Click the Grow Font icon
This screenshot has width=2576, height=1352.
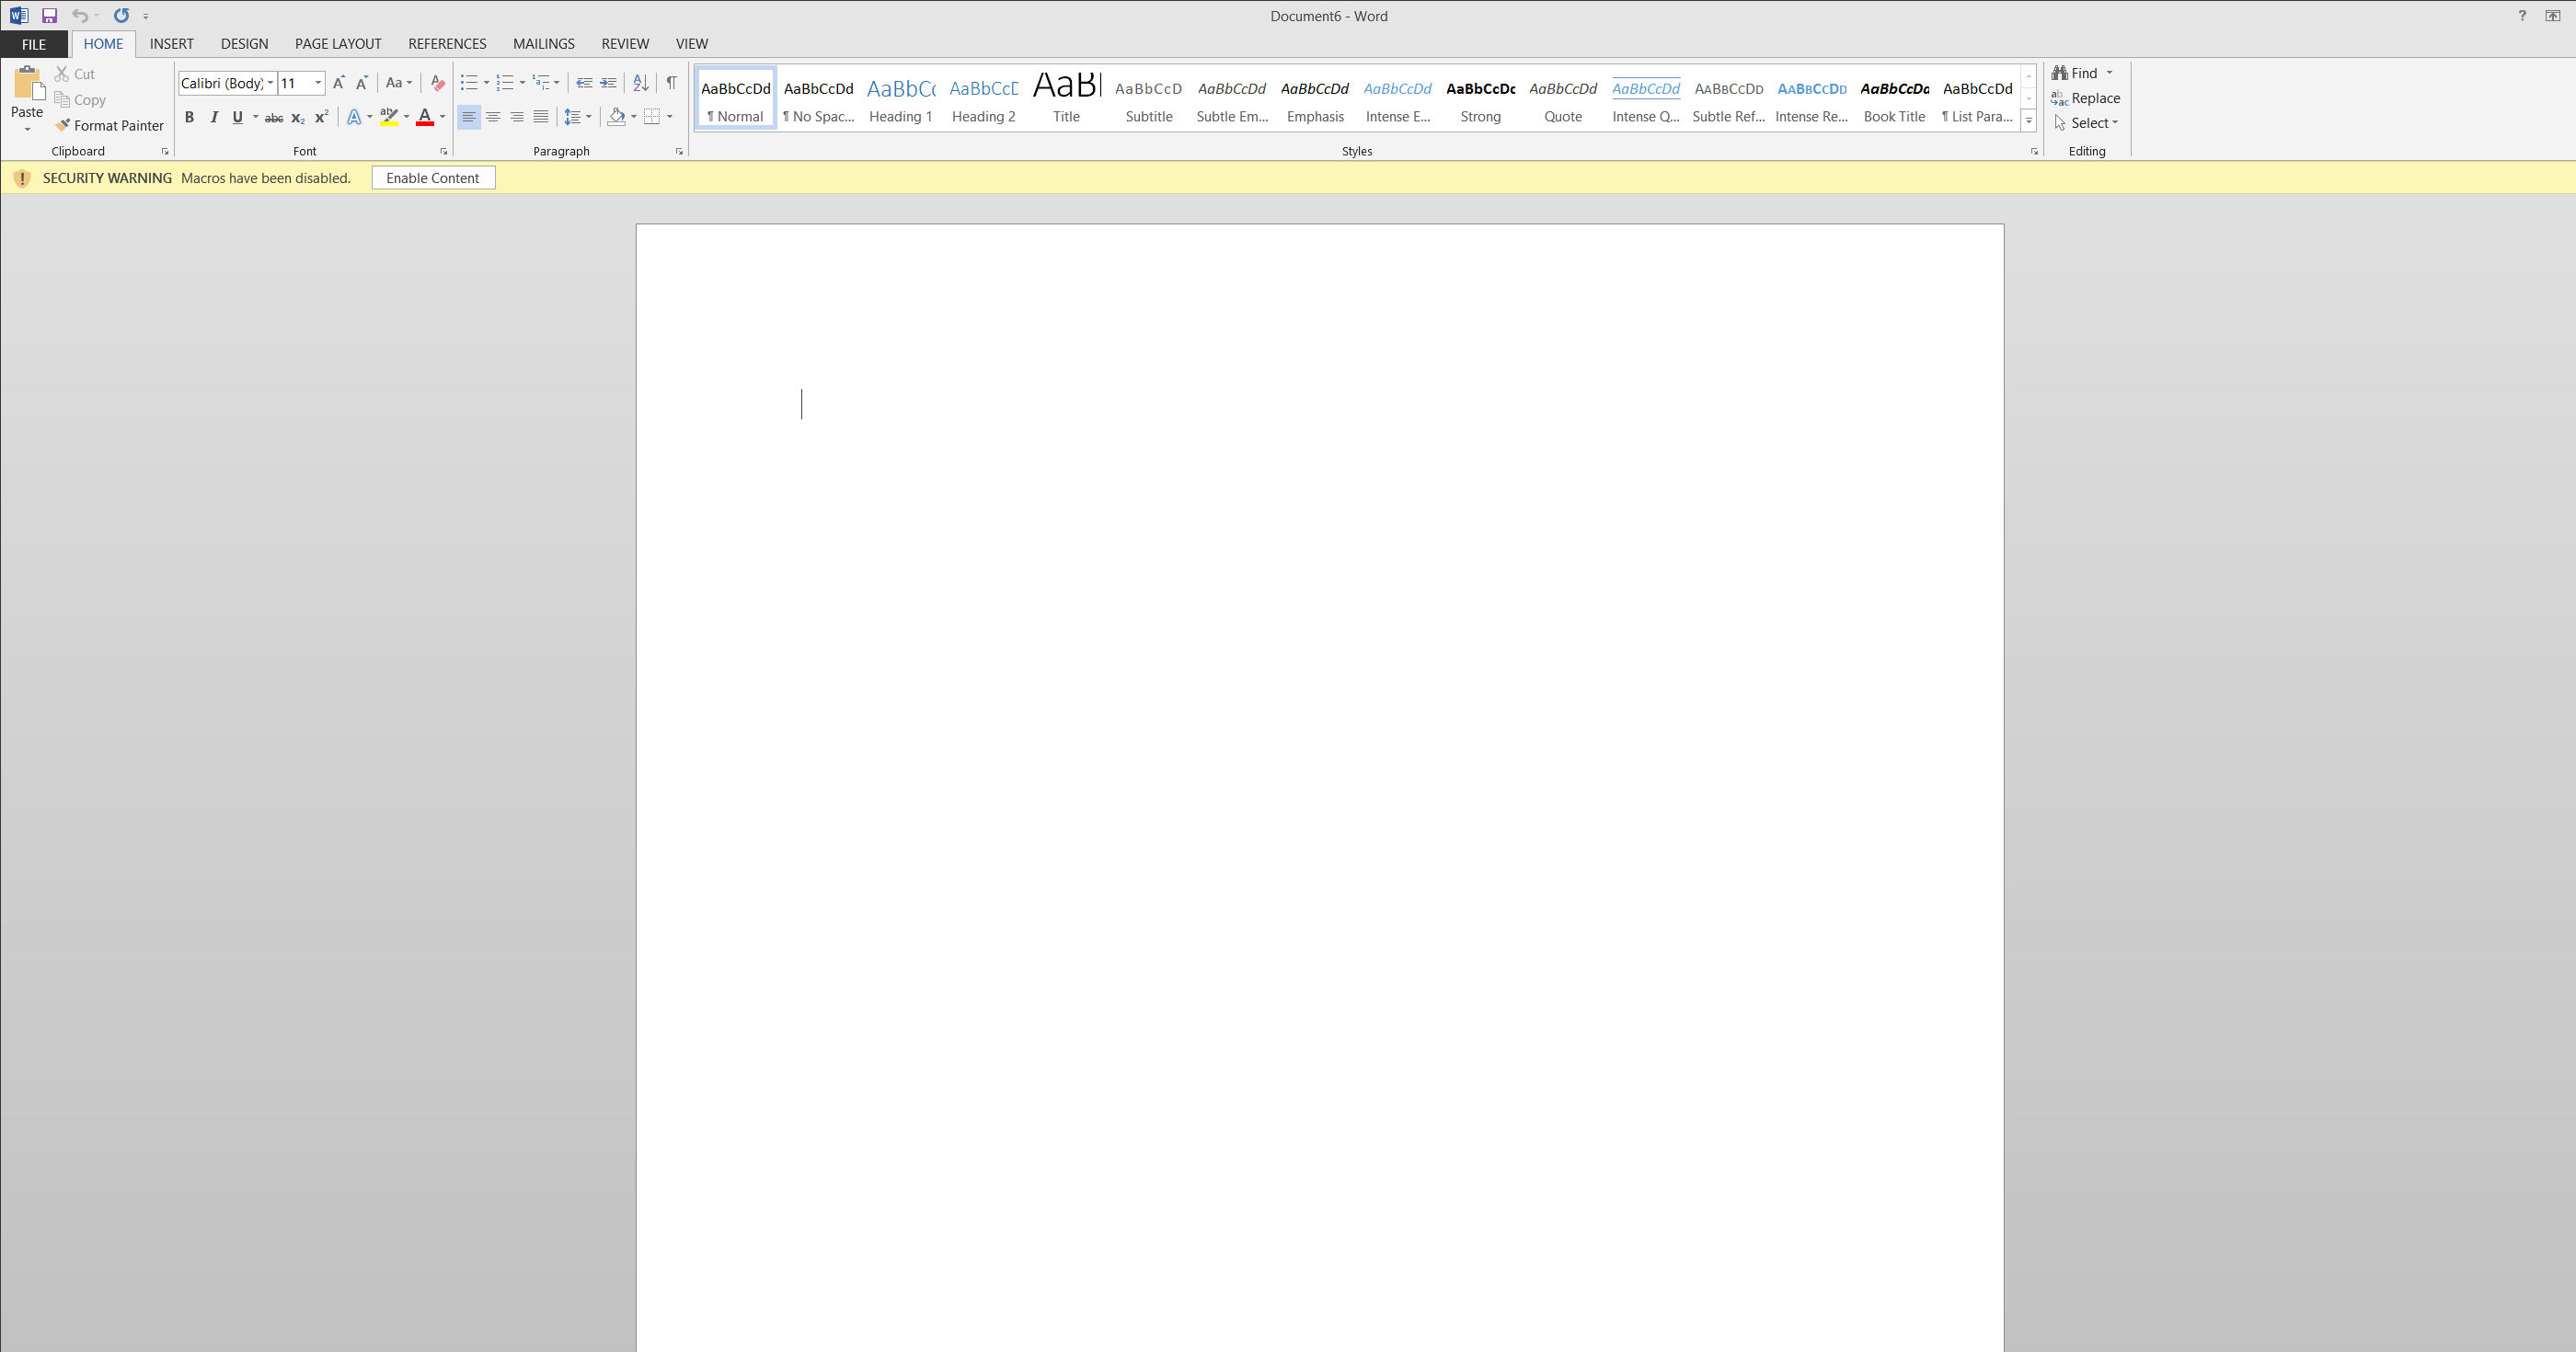(x=339, y=83)
